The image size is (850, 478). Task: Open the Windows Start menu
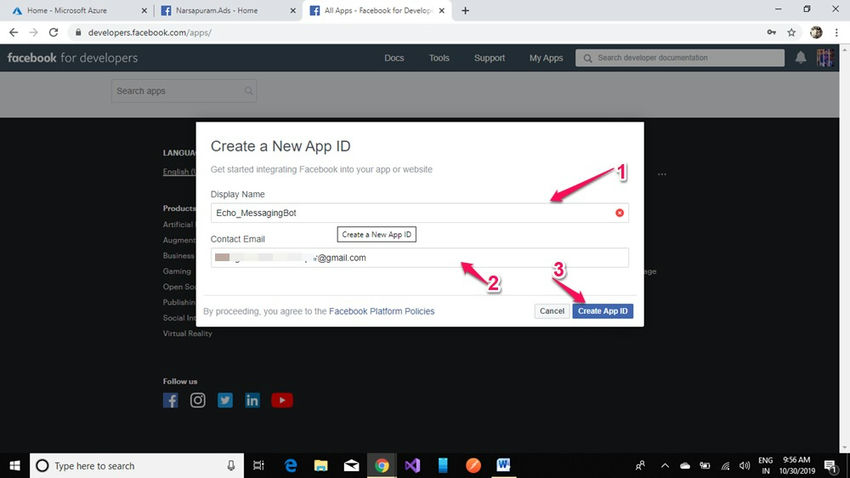(15, 466)
